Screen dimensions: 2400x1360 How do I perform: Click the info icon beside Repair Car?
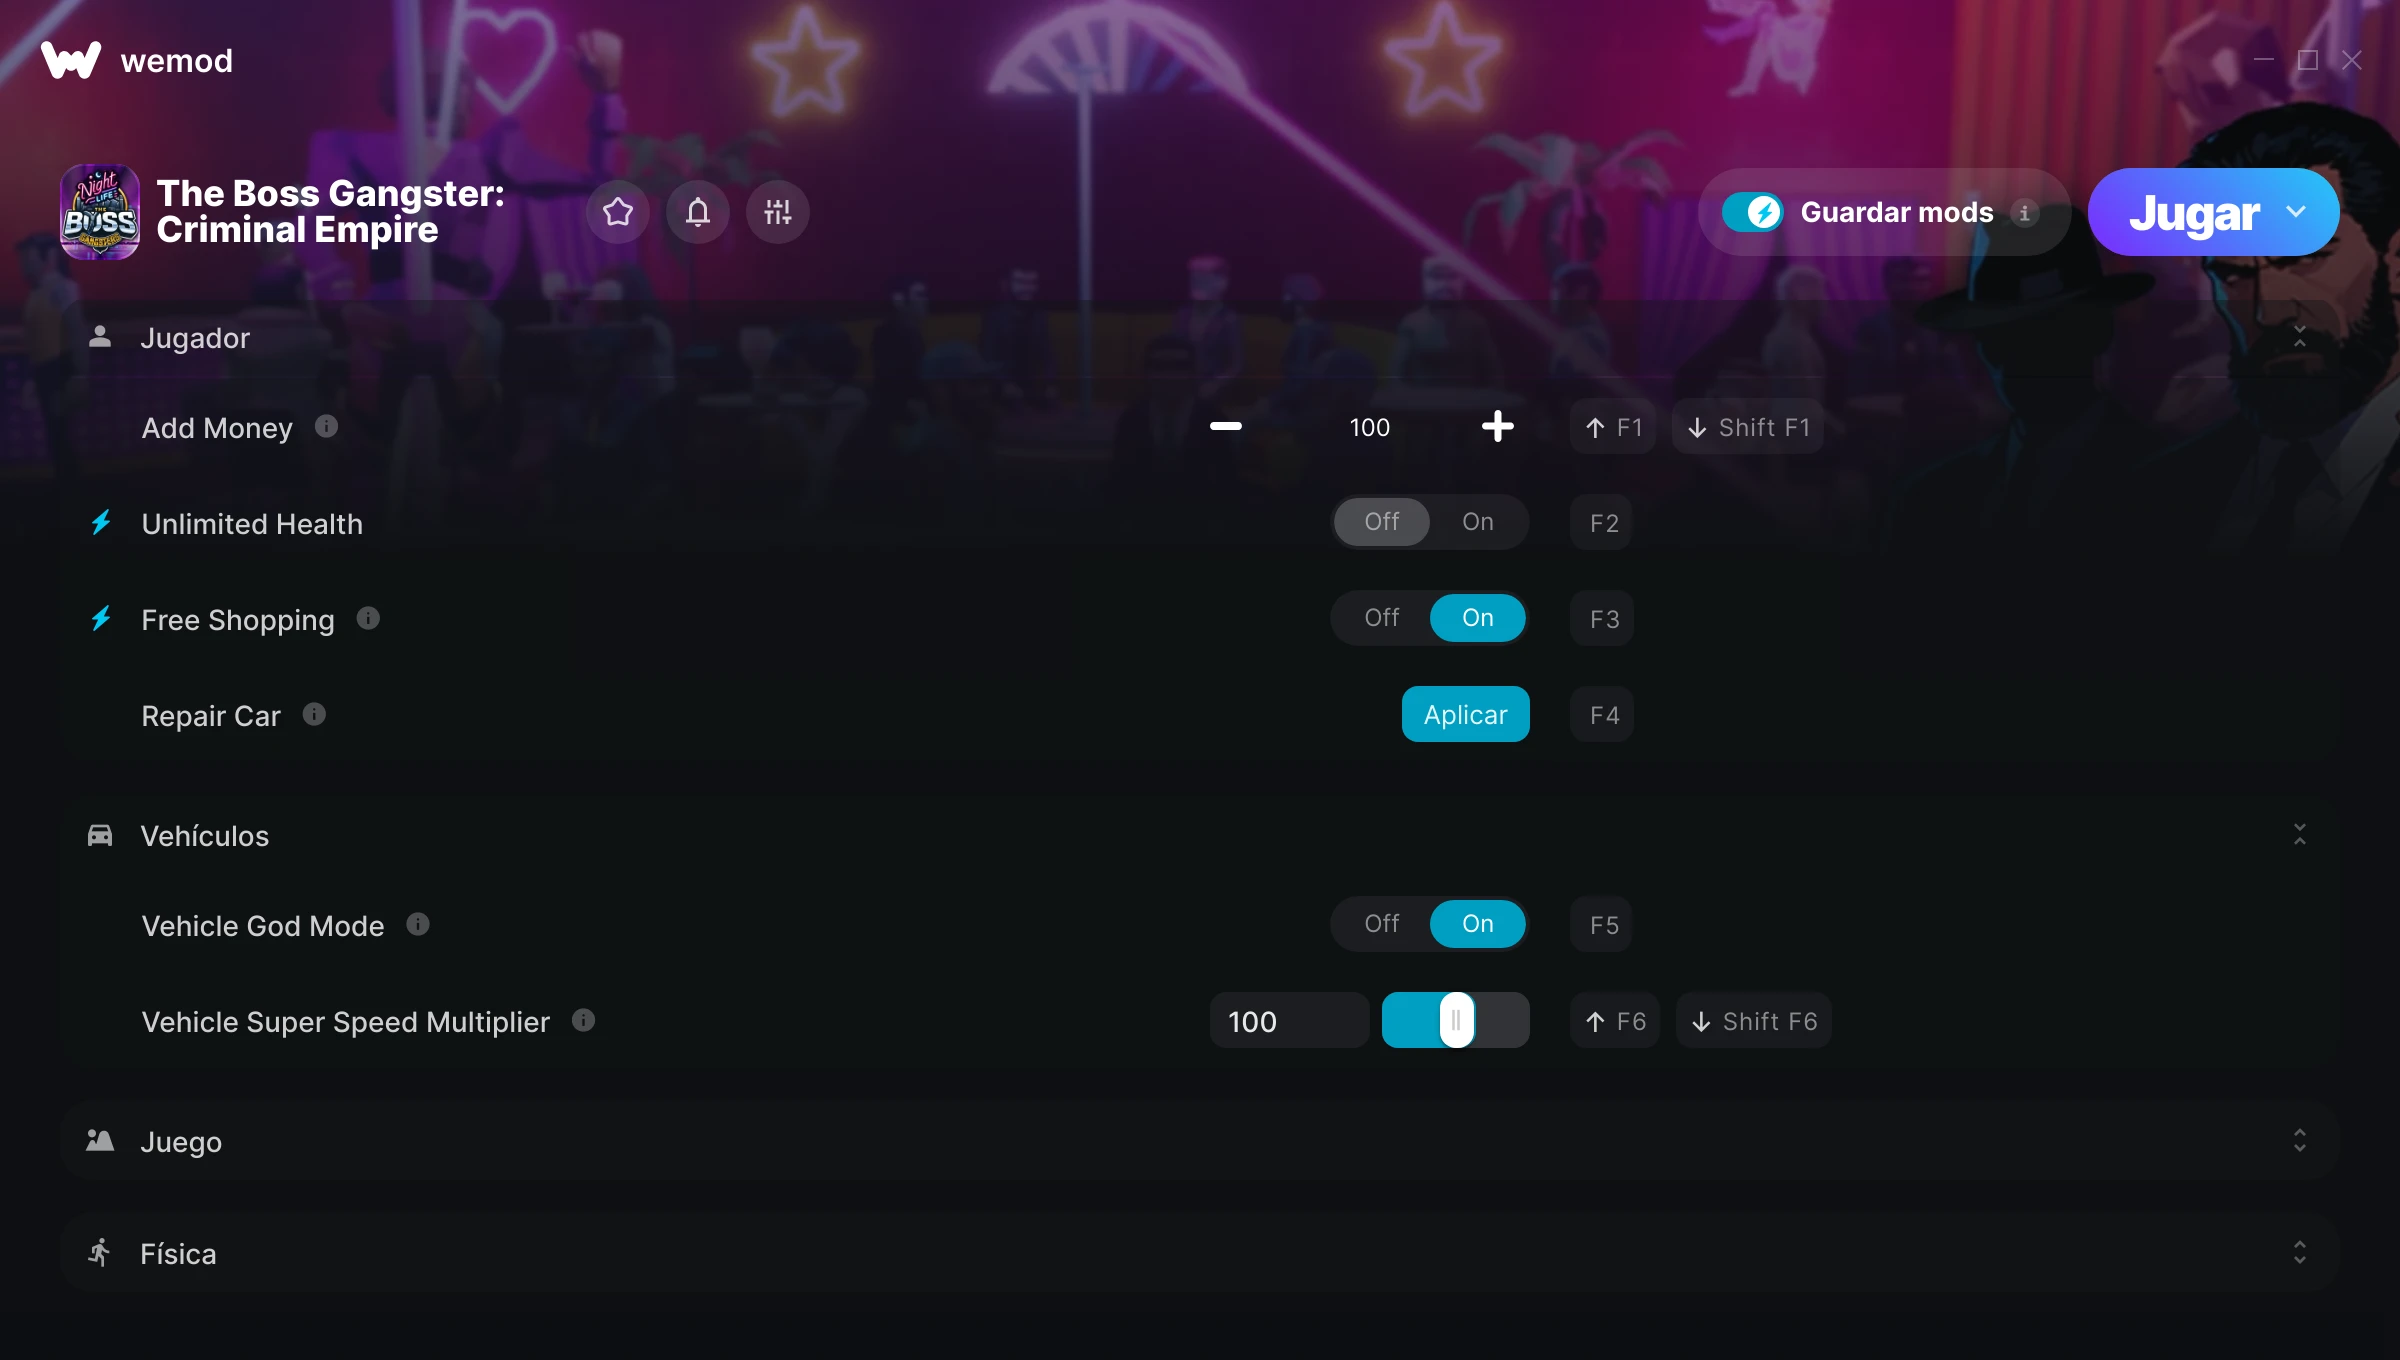[314, 714]
